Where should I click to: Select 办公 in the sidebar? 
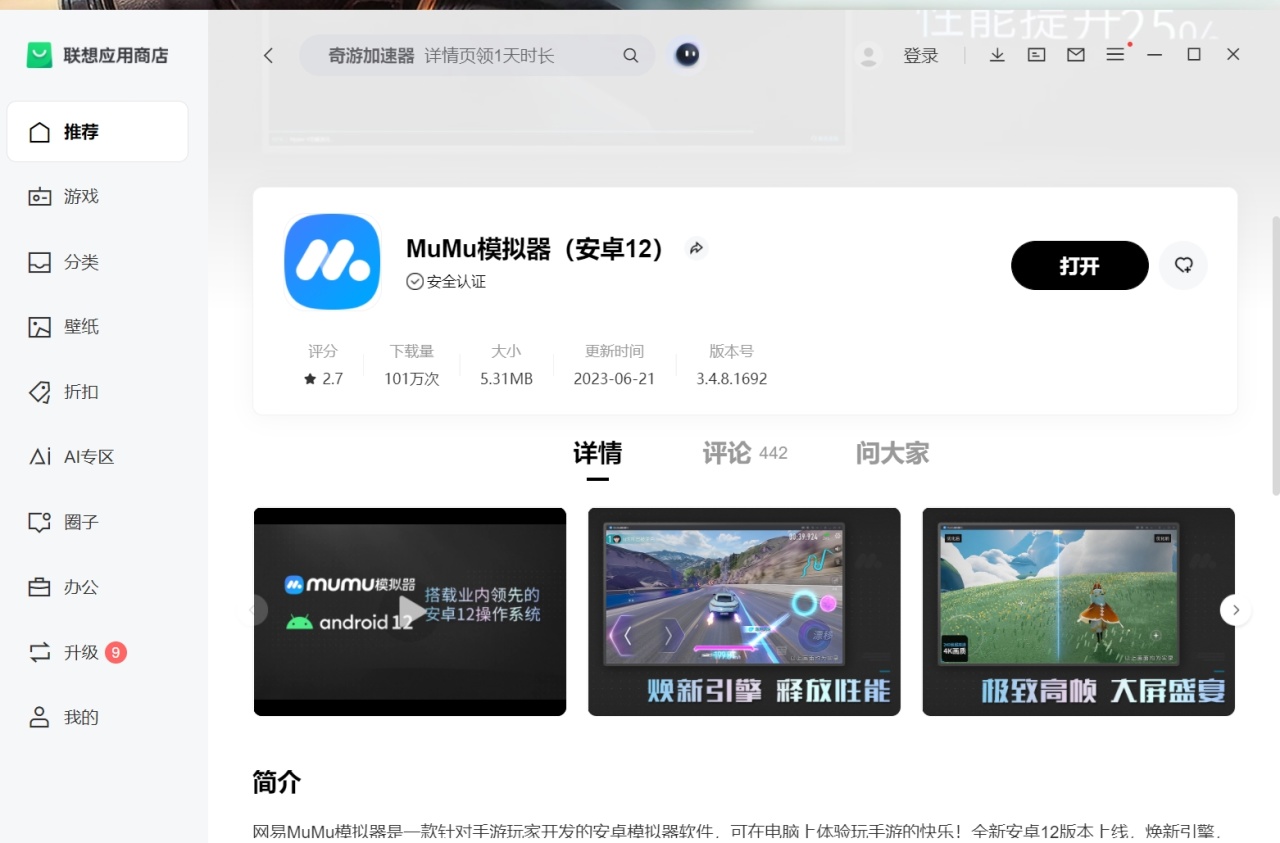[x=97, y=587]
